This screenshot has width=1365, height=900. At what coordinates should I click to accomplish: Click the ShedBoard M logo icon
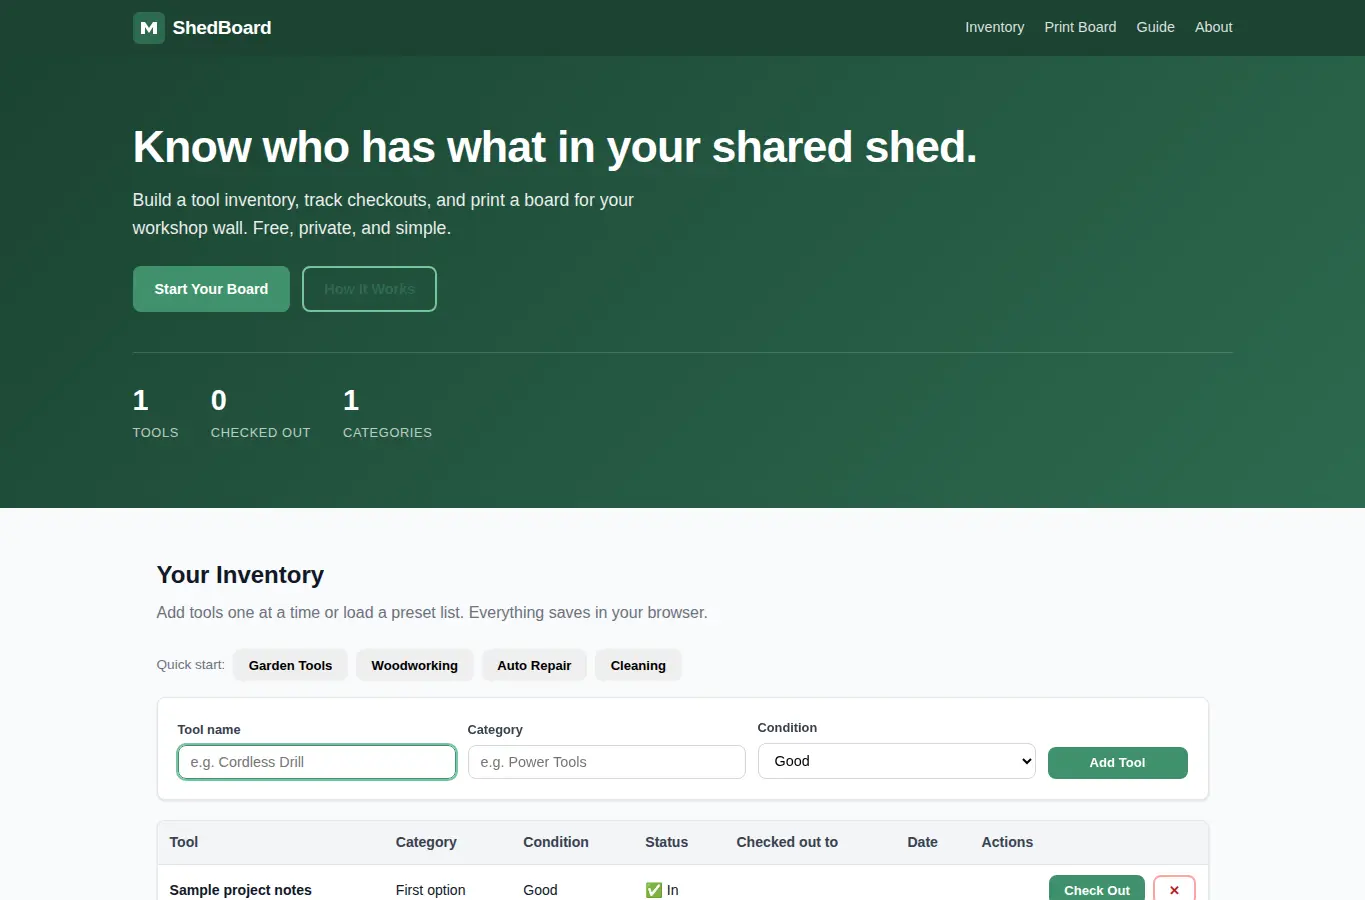click(x=149, y=28)
